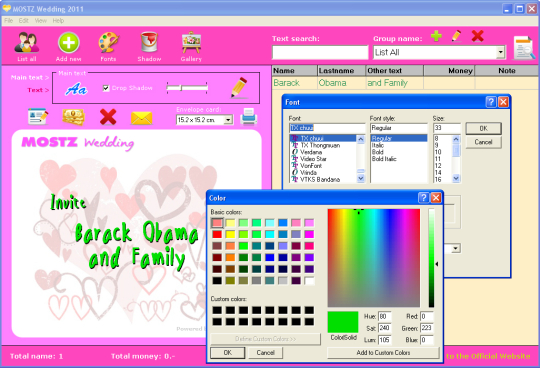Toggle the Drop Shadow checkbox

[106, 88]
